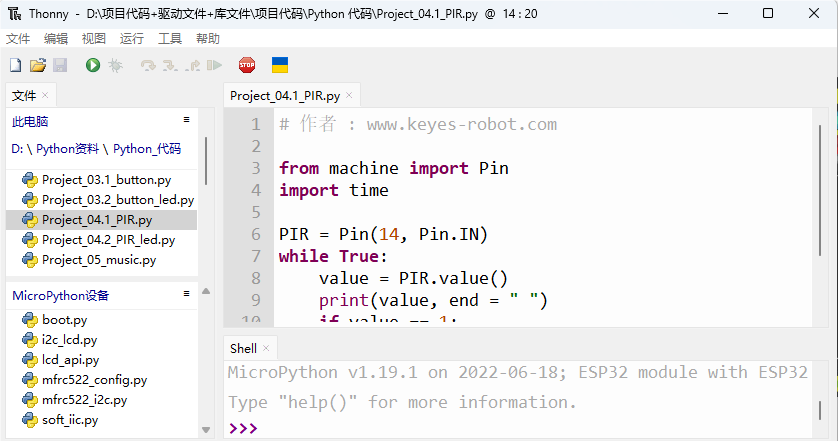Click the Python_代码 path link
Image resolution: width=838 pixels, height=441 pixels.
pyautogui.click(x=147, y=149)
